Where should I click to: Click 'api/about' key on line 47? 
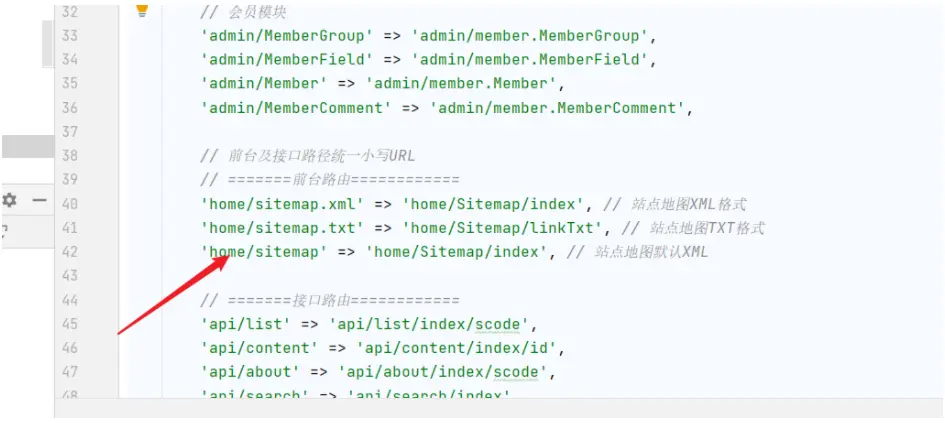click(x=251, y=372)
